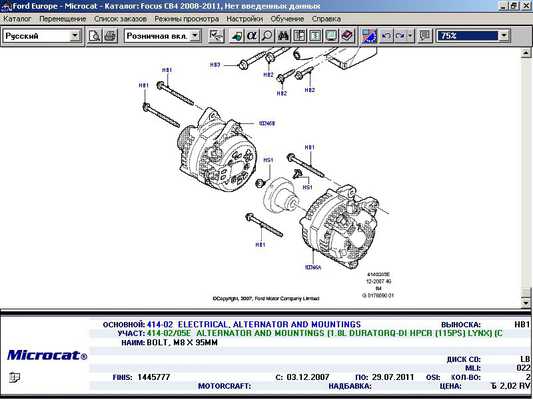Click the price value 2,02 RV
The width and height of the screenshot is (533, 400).
tap(511, 386)
